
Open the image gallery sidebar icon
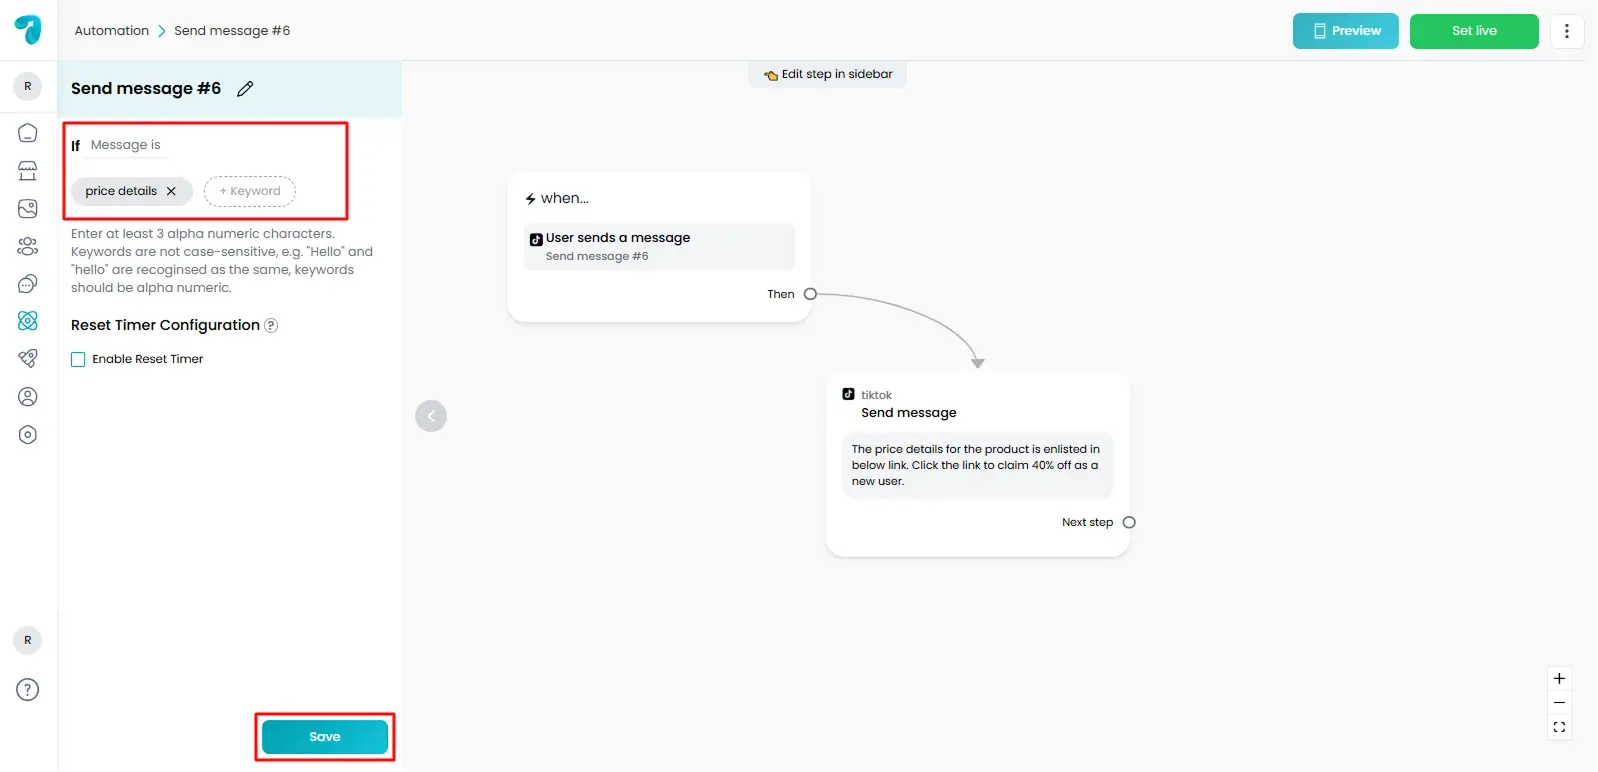(28, 209)
